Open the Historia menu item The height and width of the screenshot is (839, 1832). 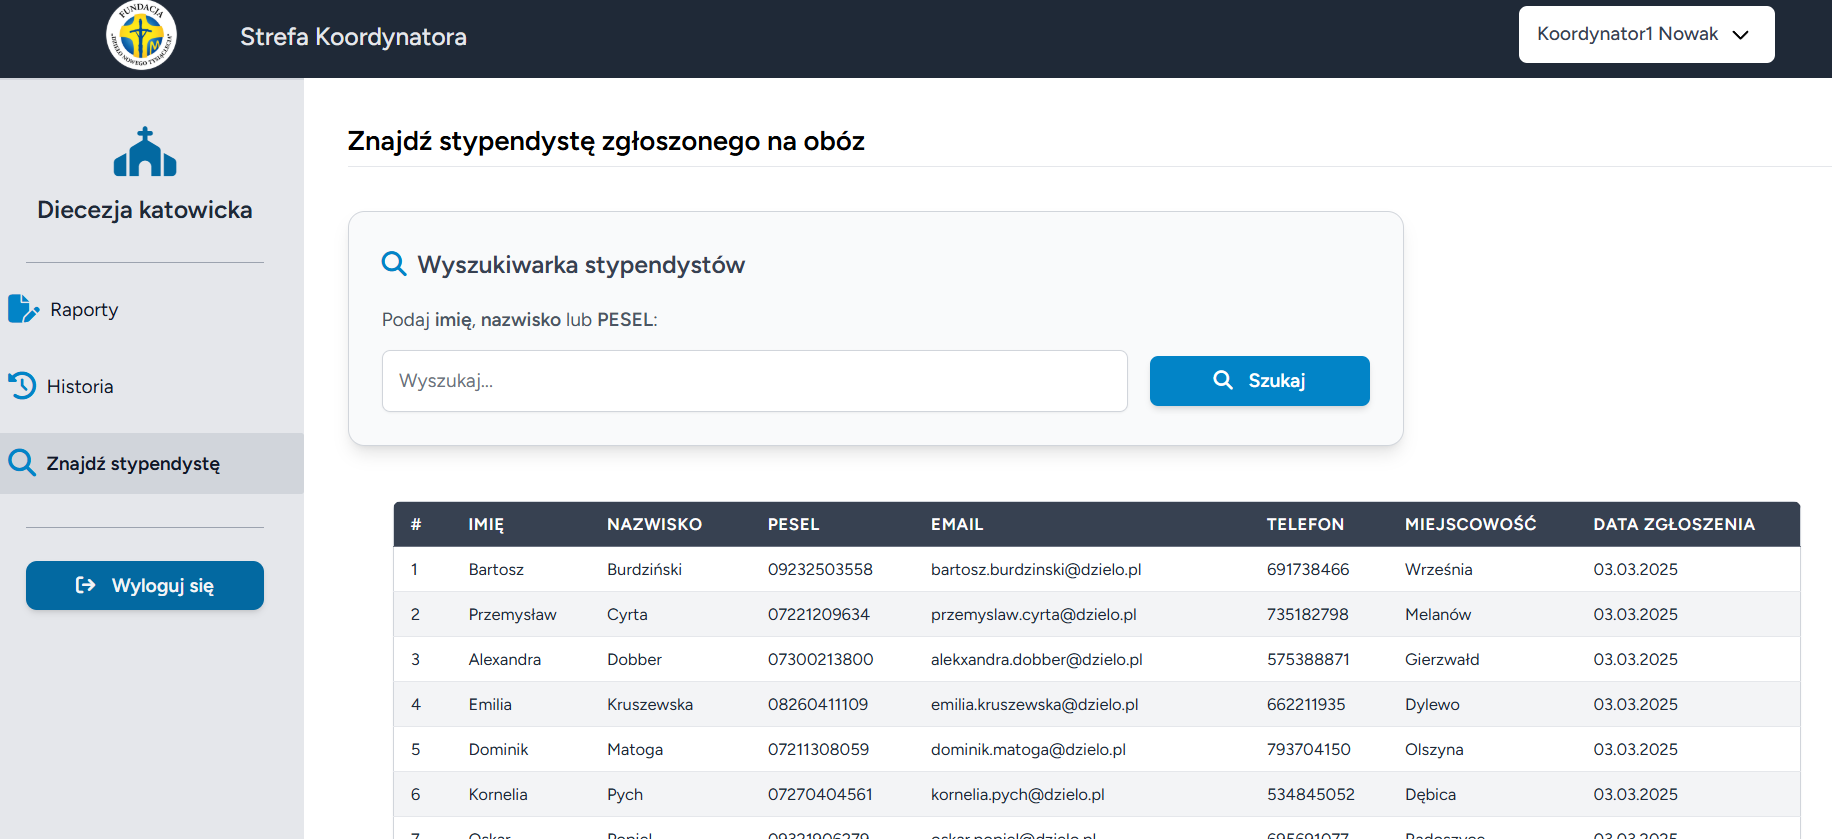(80, 387)
